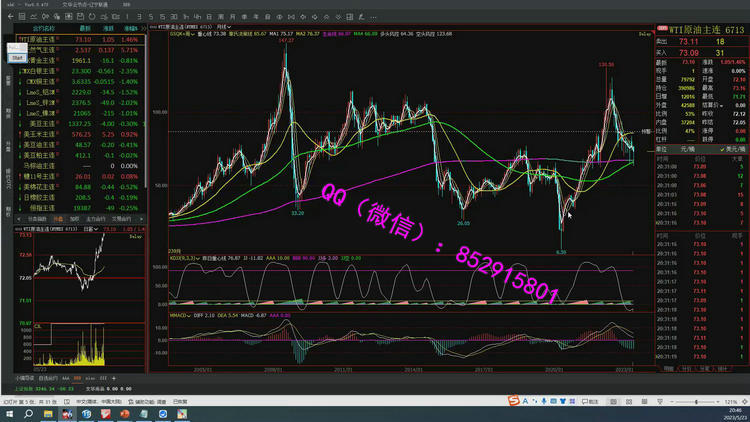
Task: Select WTI原油主连 row in contract list
Action: click(x=40, y=38)
